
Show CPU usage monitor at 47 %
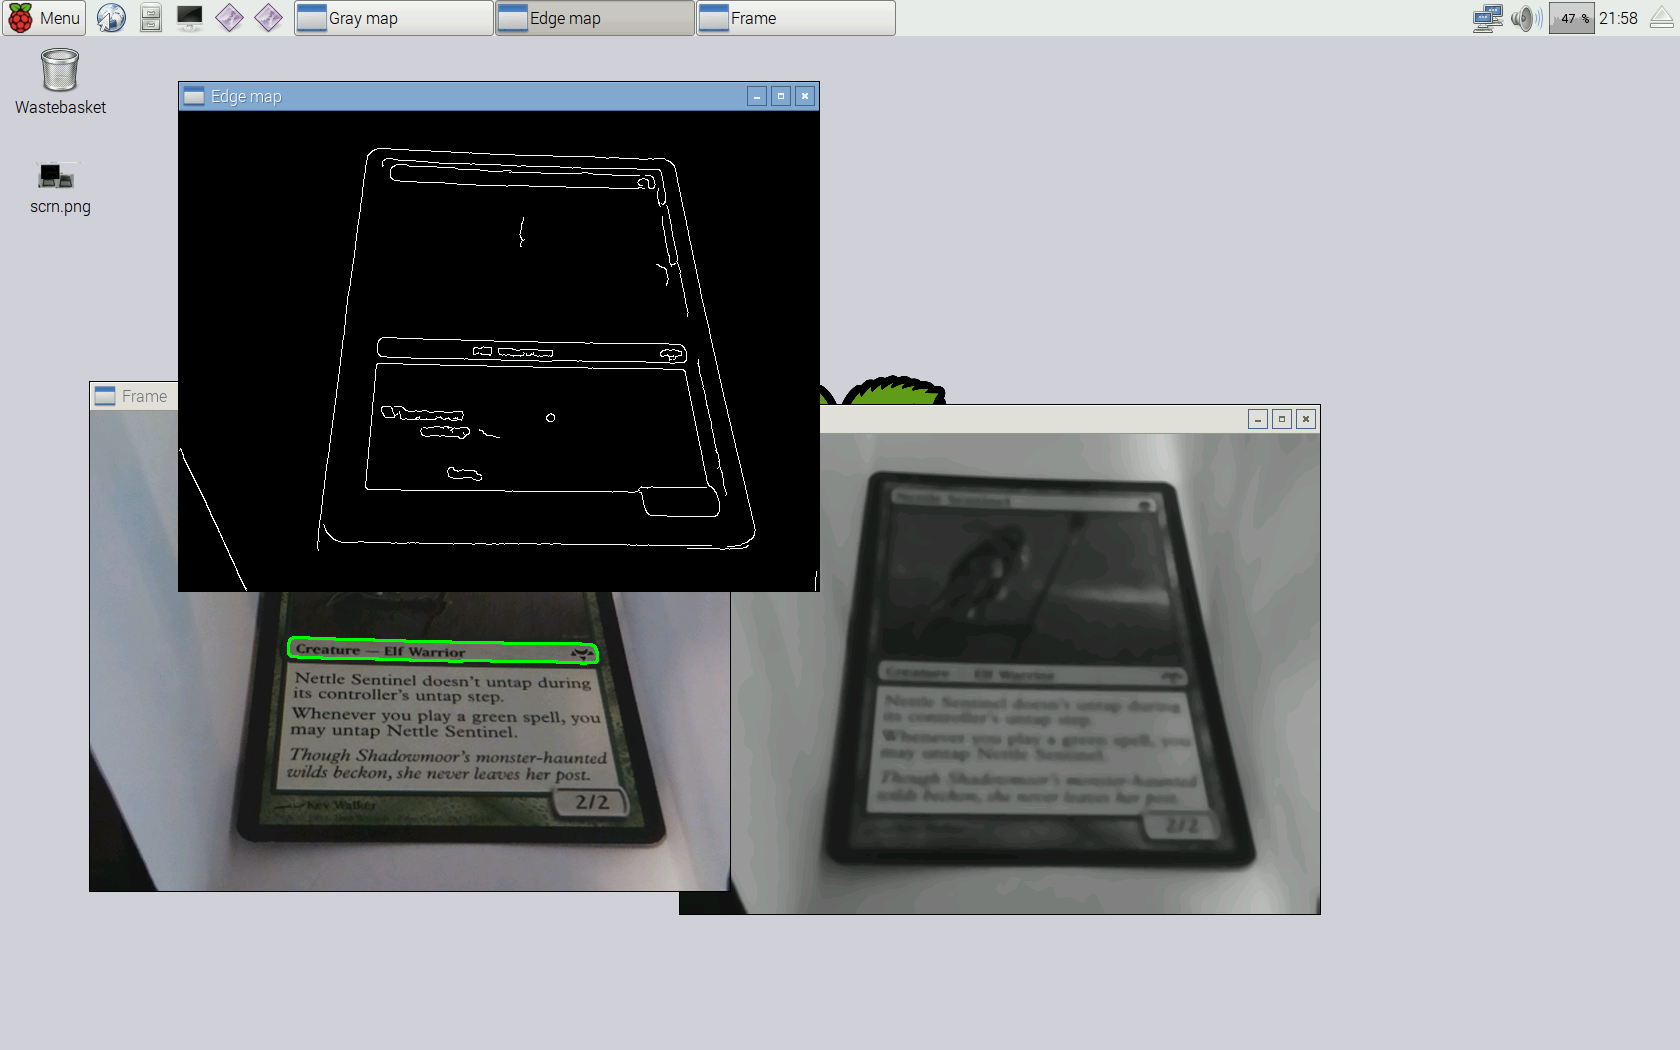click(1572, 18)
